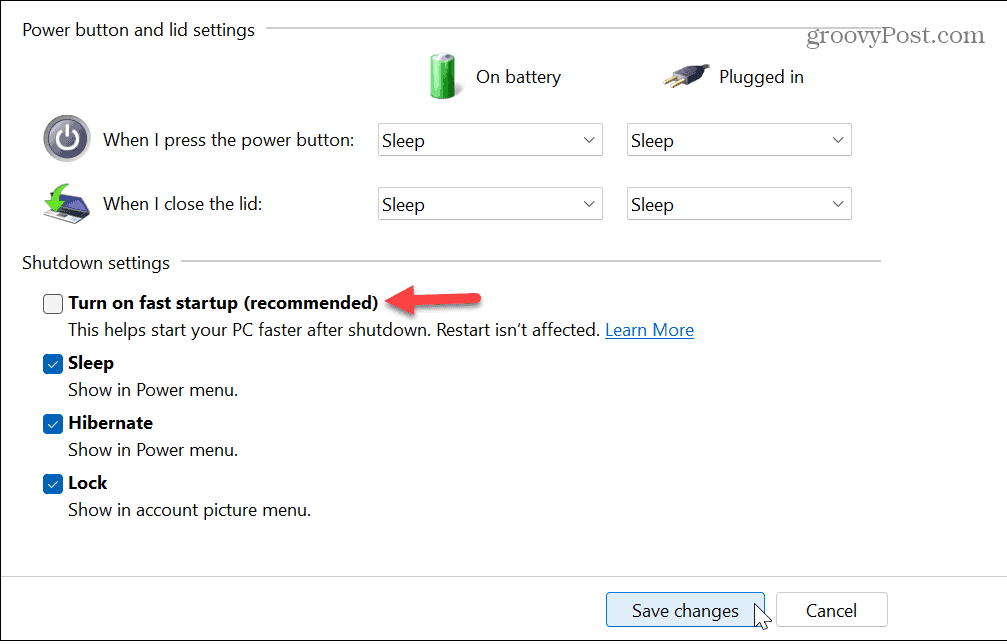Image resolution: width=1007 pixels, height=644 pixels.
Task: Open the Learn More link
Action: (x=649, y=330)
